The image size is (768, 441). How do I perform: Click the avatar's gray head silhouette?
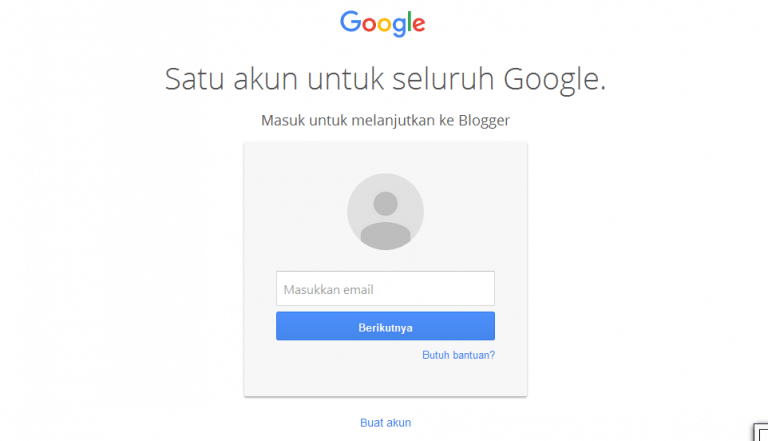(x=385, y=203)
